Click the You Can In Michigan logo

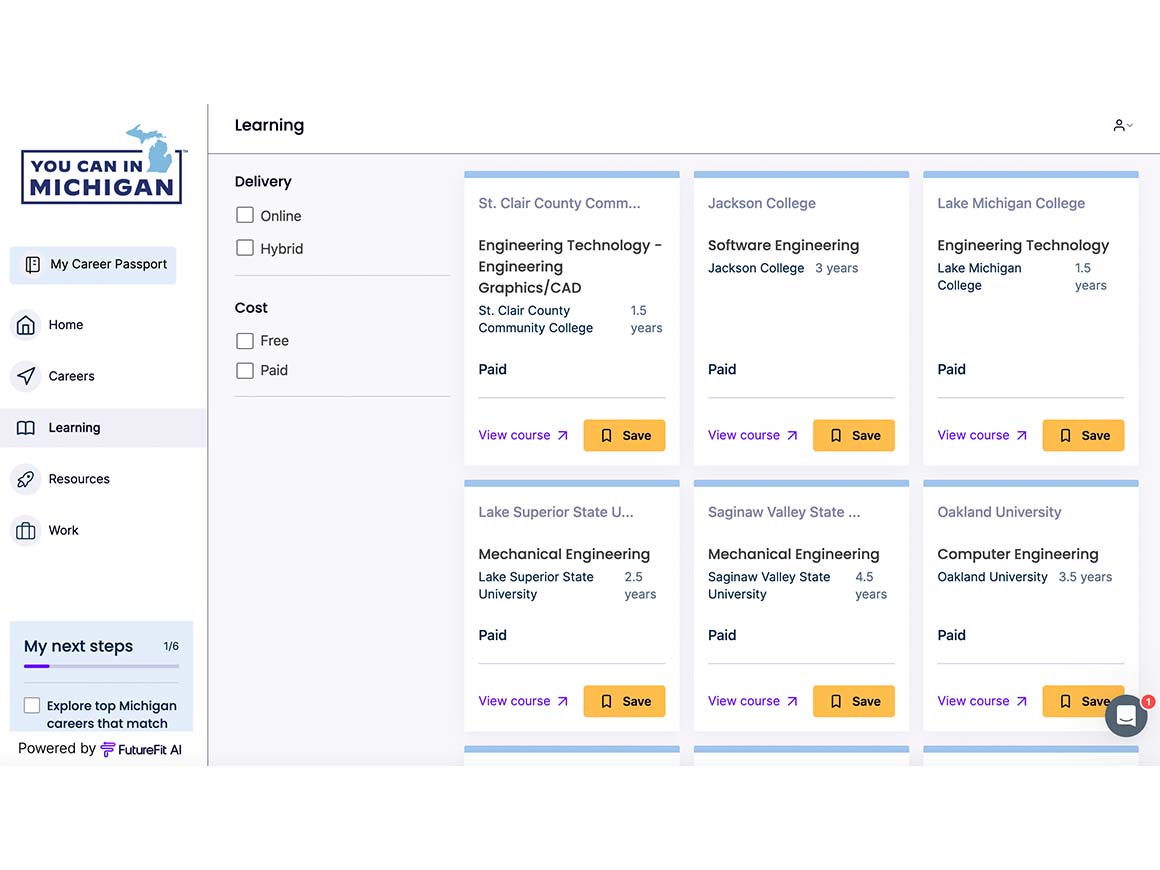(103, 166)
